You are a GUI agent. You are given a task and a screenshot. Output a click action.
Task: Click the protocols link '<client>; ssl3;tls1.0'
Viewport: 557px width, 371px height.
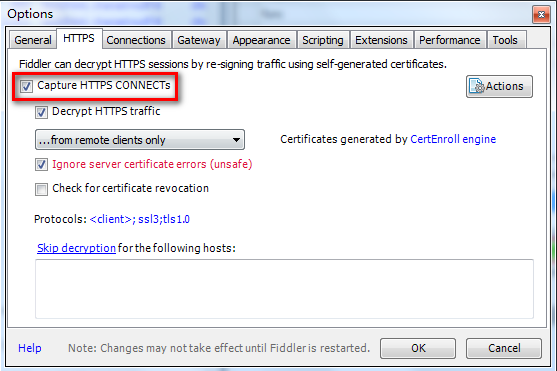click(140, 219)
